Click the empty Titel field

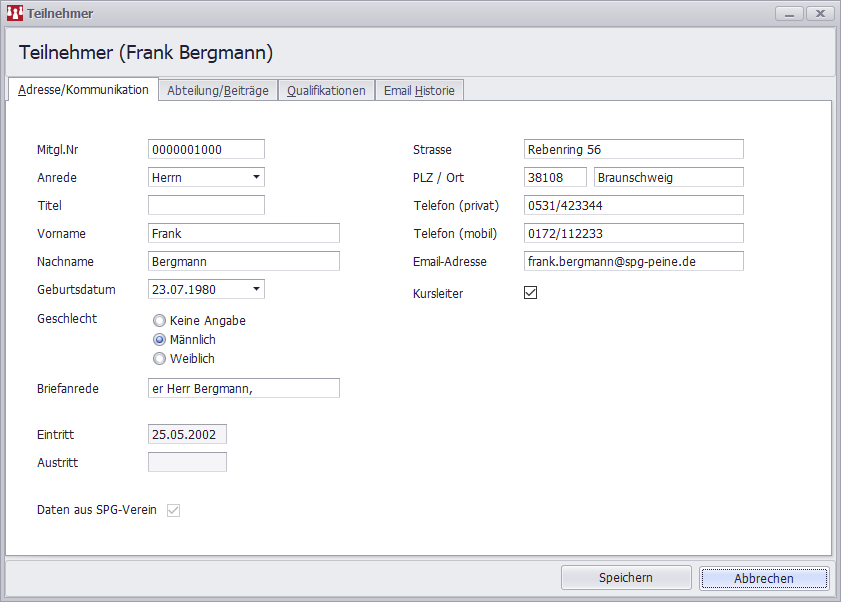pos(206,205)
